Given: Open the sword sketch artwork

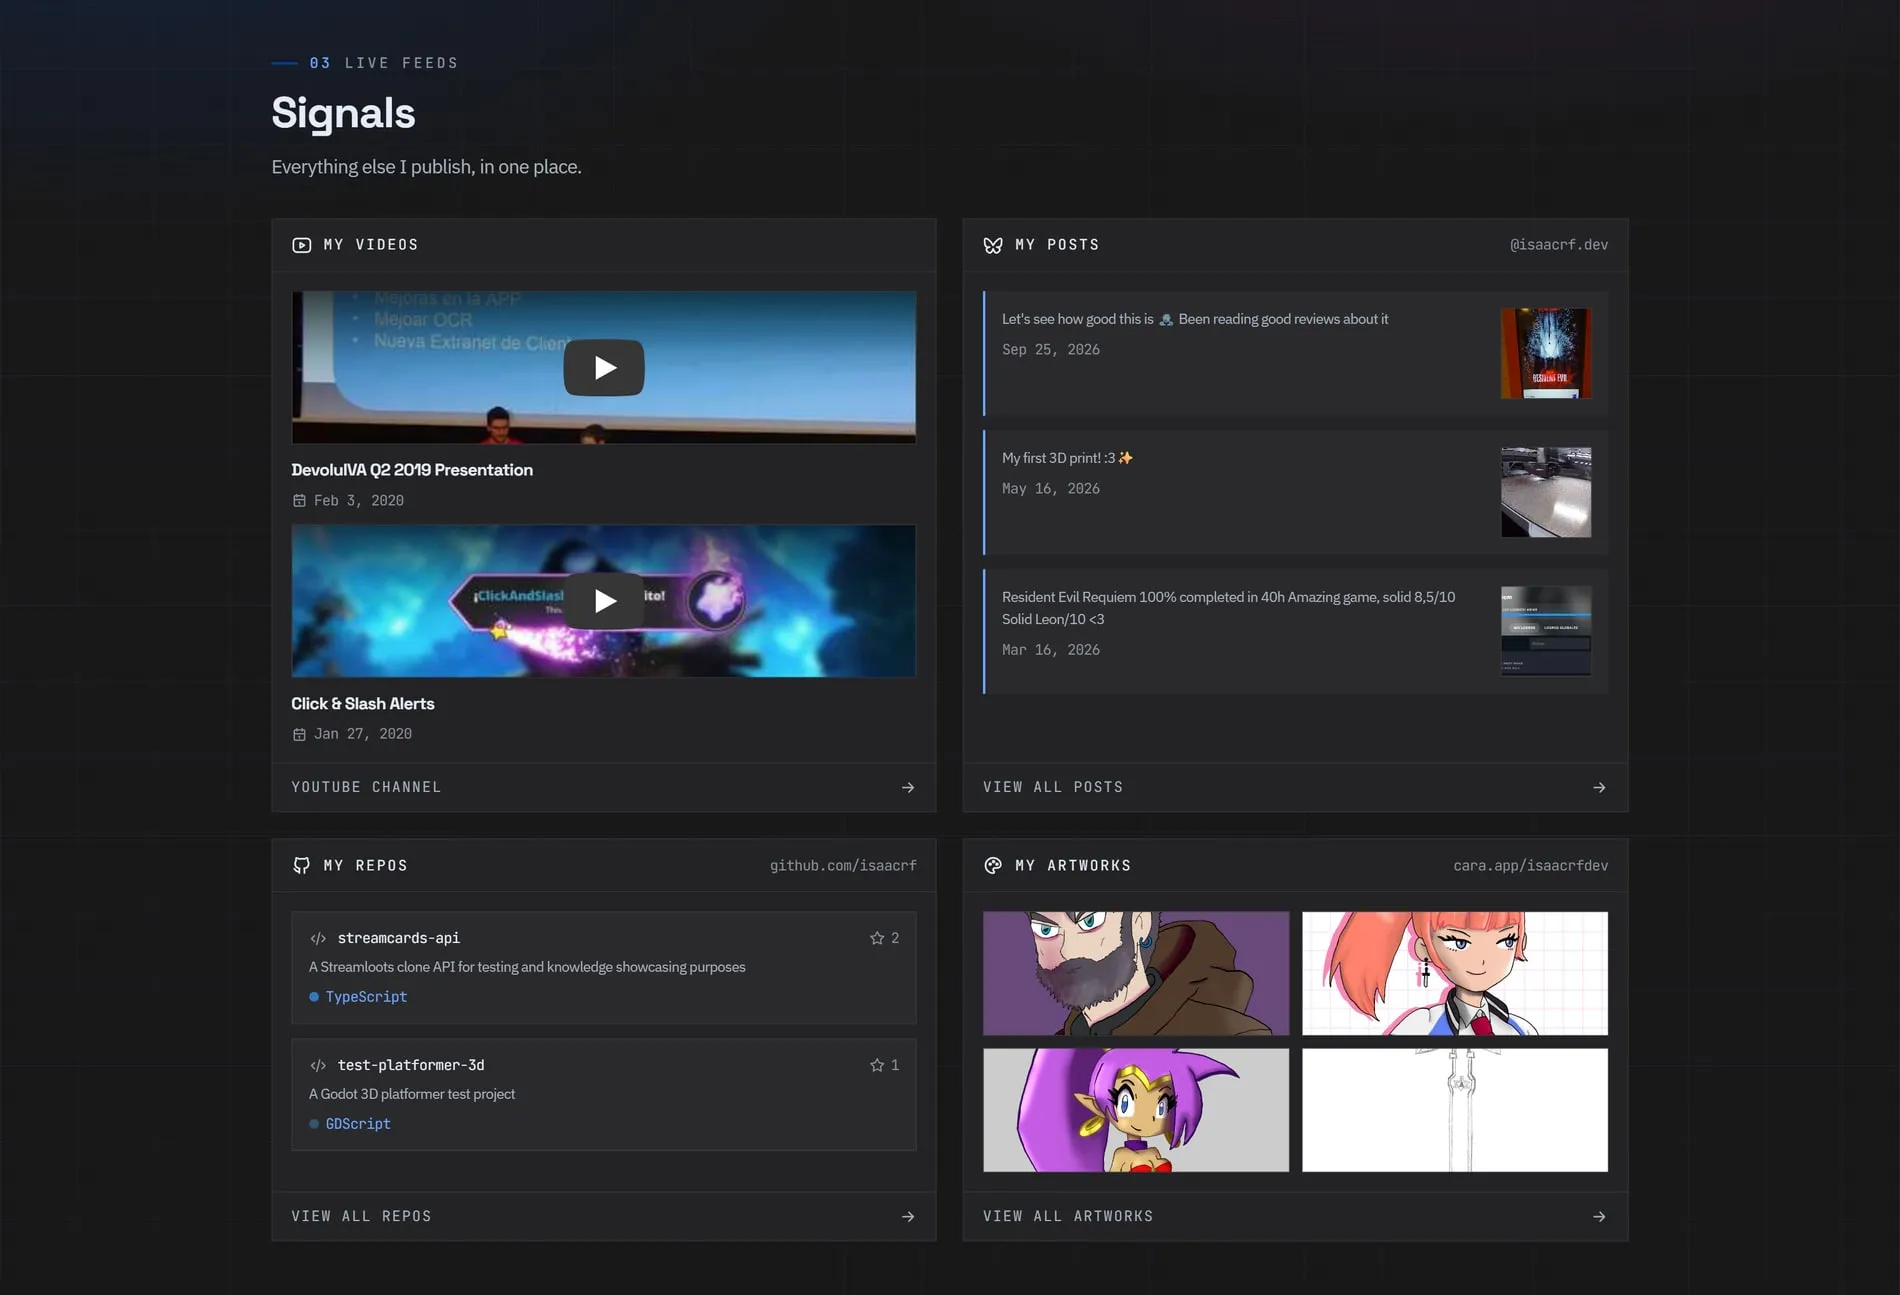Looking at the screenshot, I should pyautogui.click(x=1455, y=1110).
